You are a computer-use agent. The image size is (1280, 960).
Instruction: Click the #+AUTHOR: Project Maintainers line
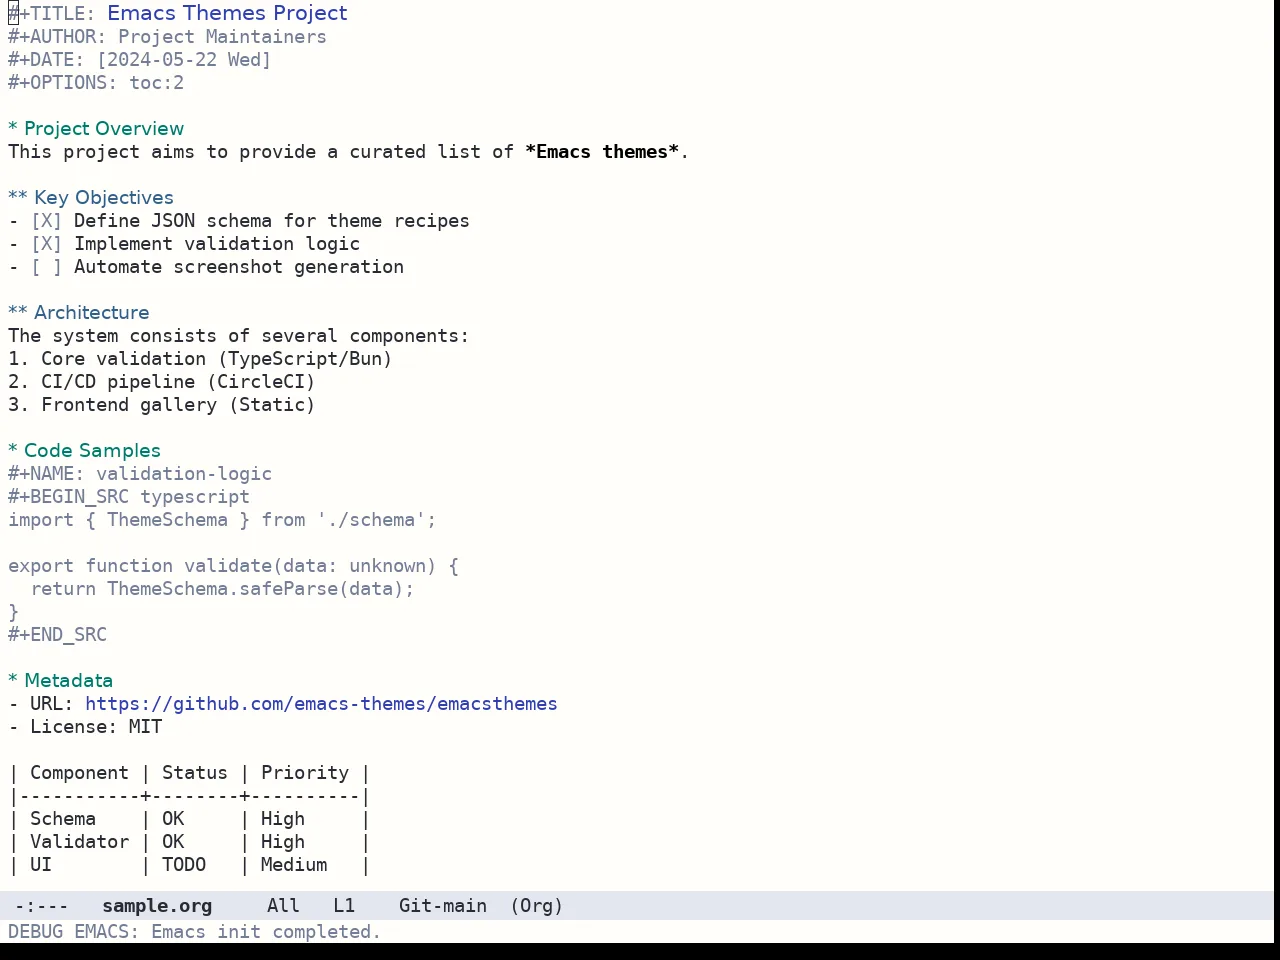click(167, 37)
